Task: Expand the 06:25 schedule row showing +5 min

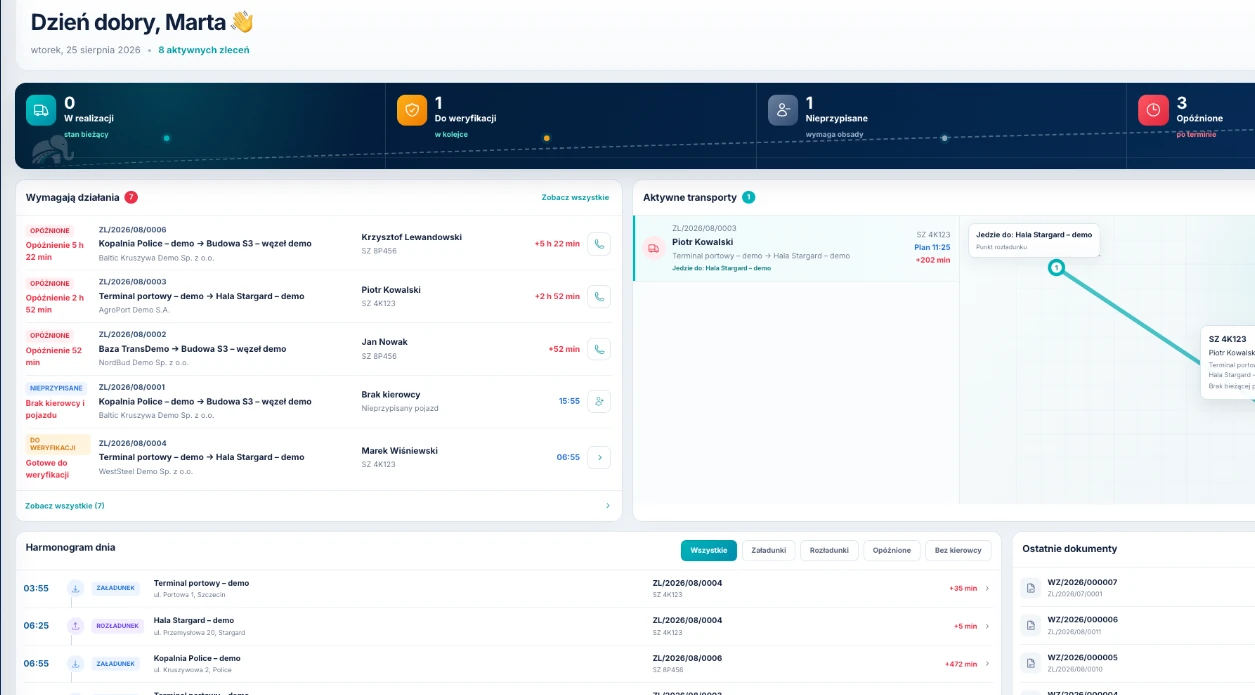Action: tap(987, 626)
